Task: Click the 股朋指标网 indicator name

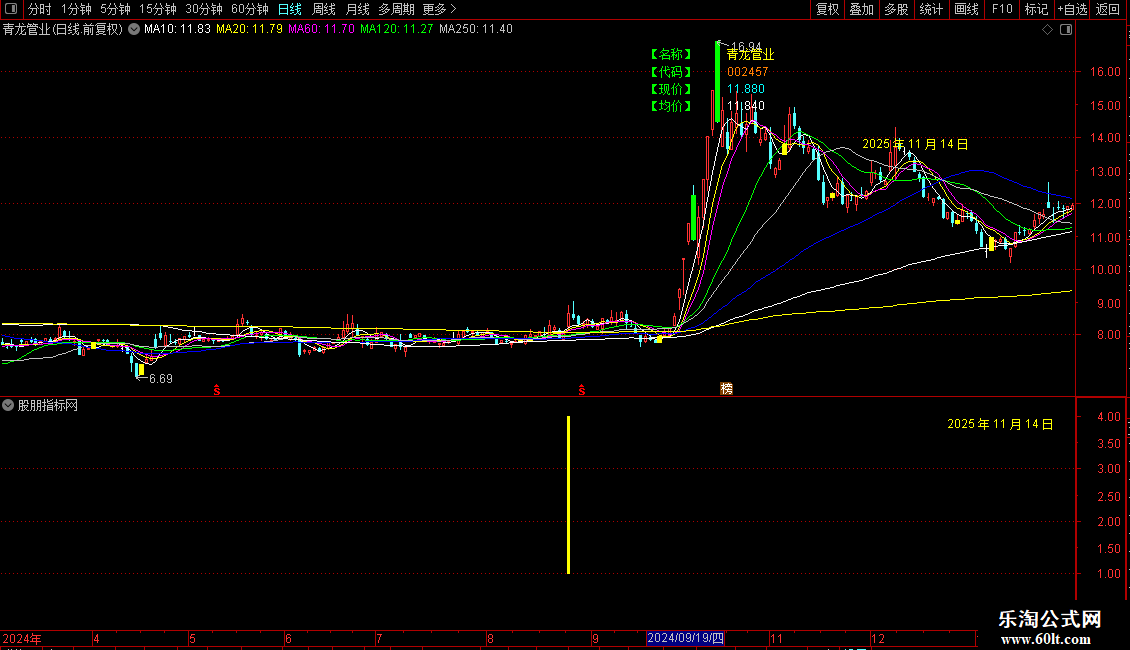Action: coord(48,406)
